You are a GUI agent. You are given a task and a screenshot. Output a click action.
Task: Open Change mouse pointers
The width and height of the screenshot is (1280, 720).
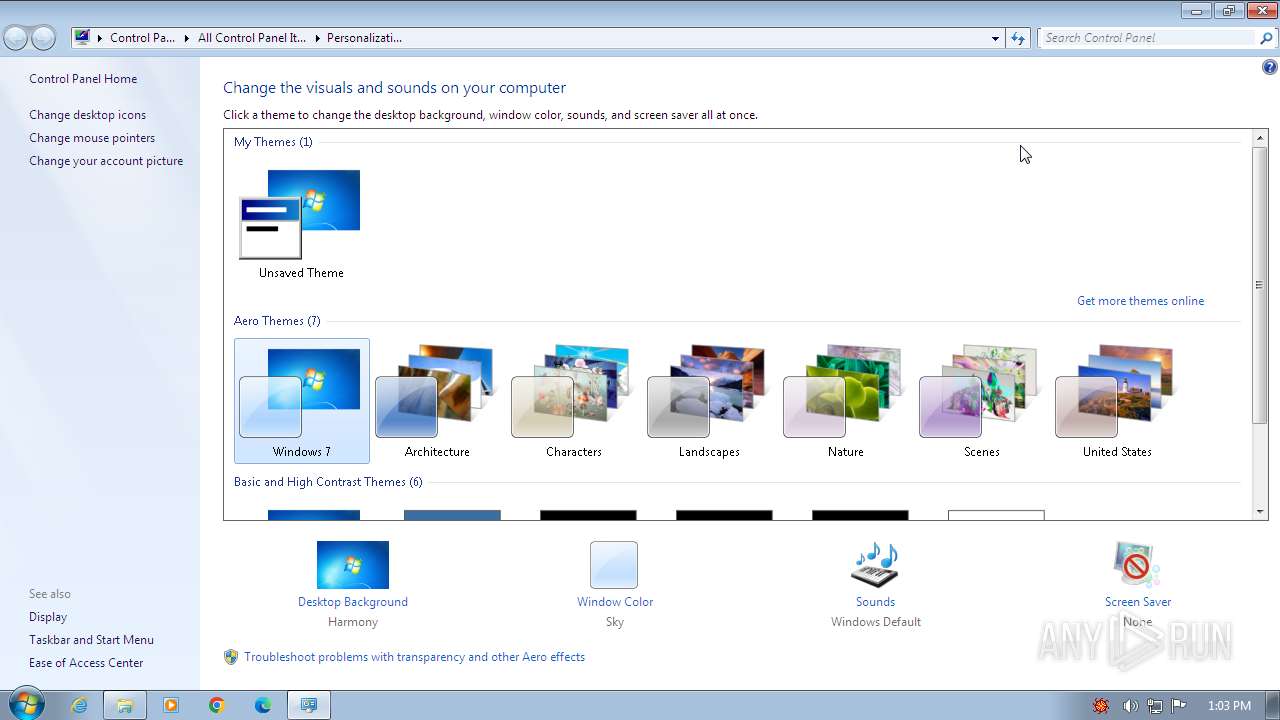coord(92,138)
